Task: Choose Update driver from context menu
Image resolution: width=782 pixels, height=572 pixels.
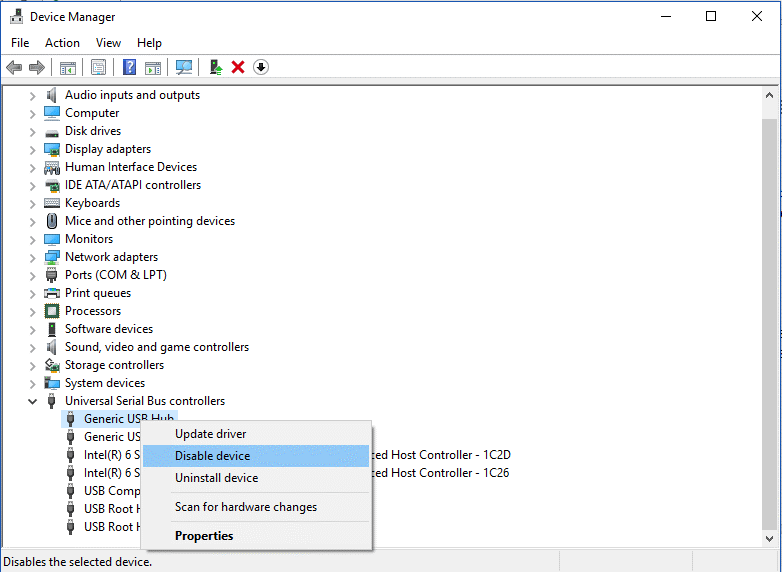Action: [x=256, y=434]
